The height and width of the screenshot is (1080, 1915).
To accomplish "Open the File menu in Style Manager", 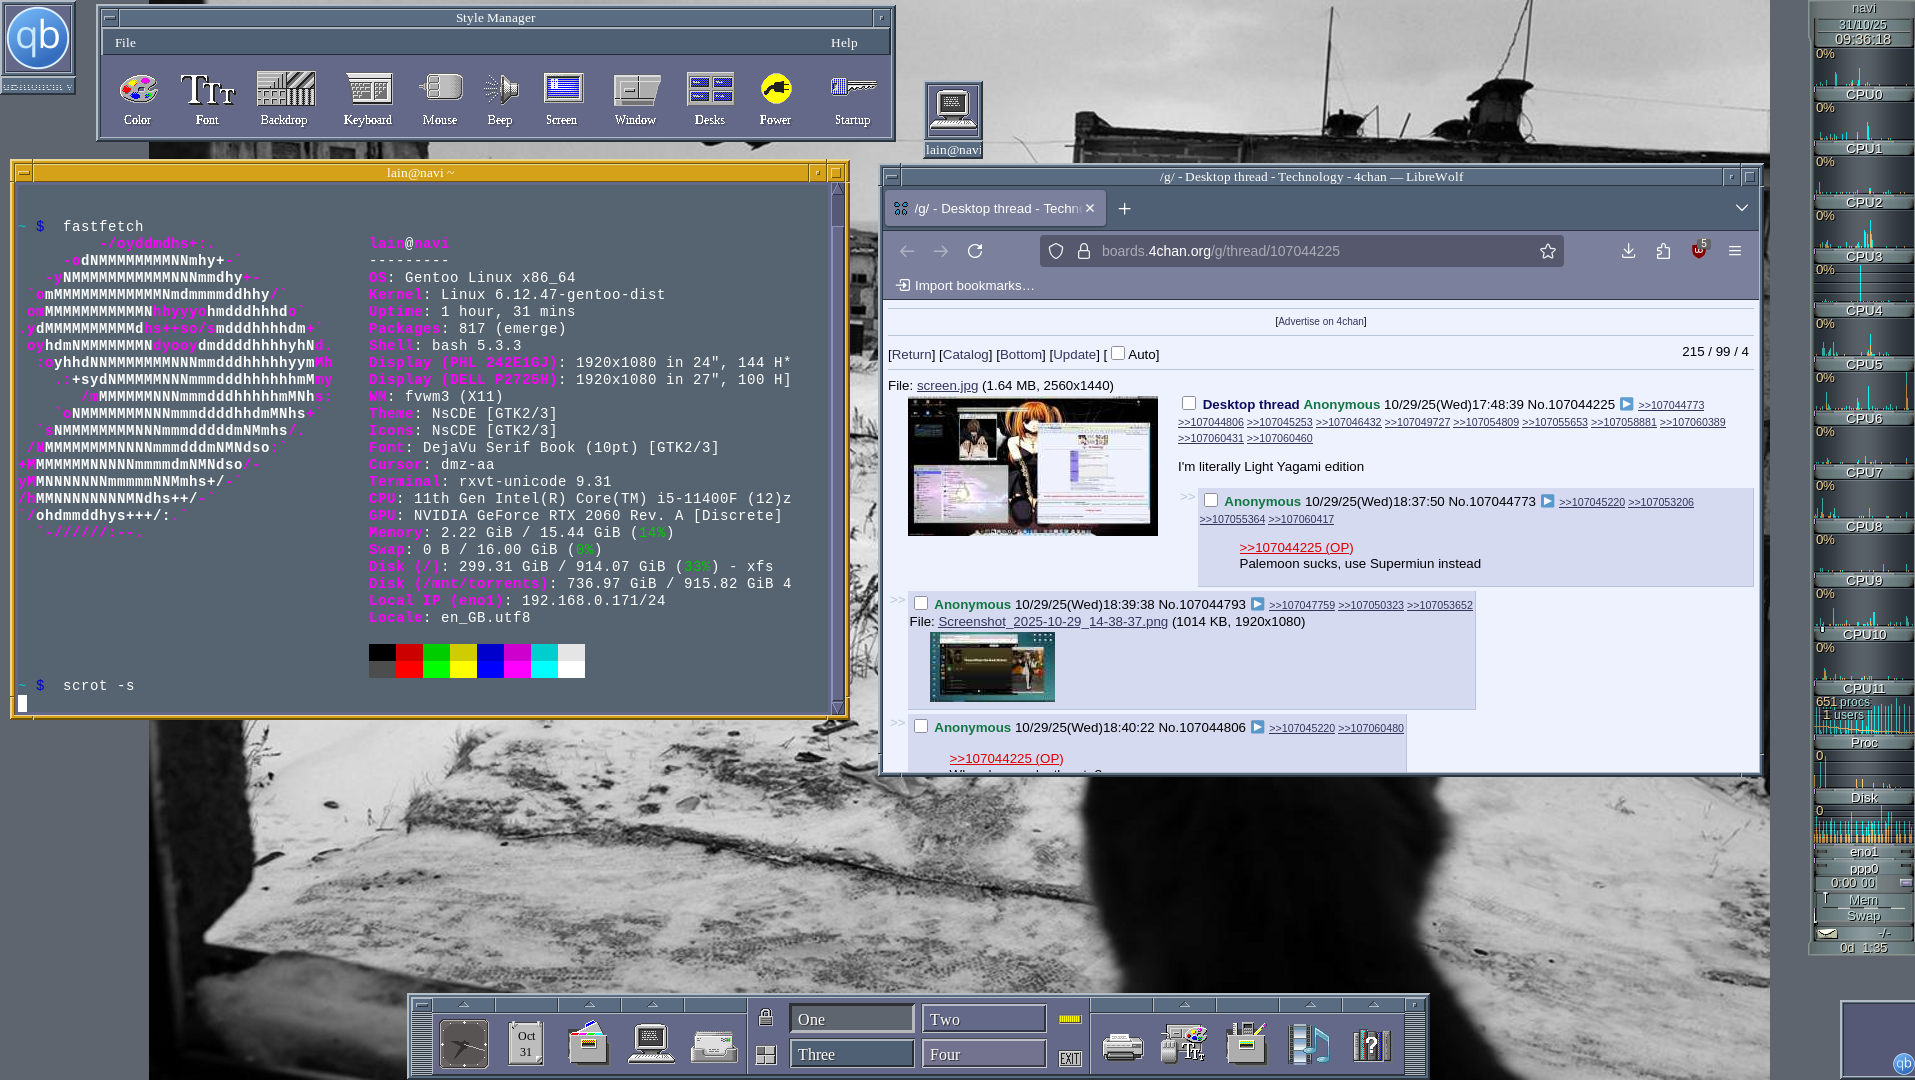I will click(x=125, y=43).
